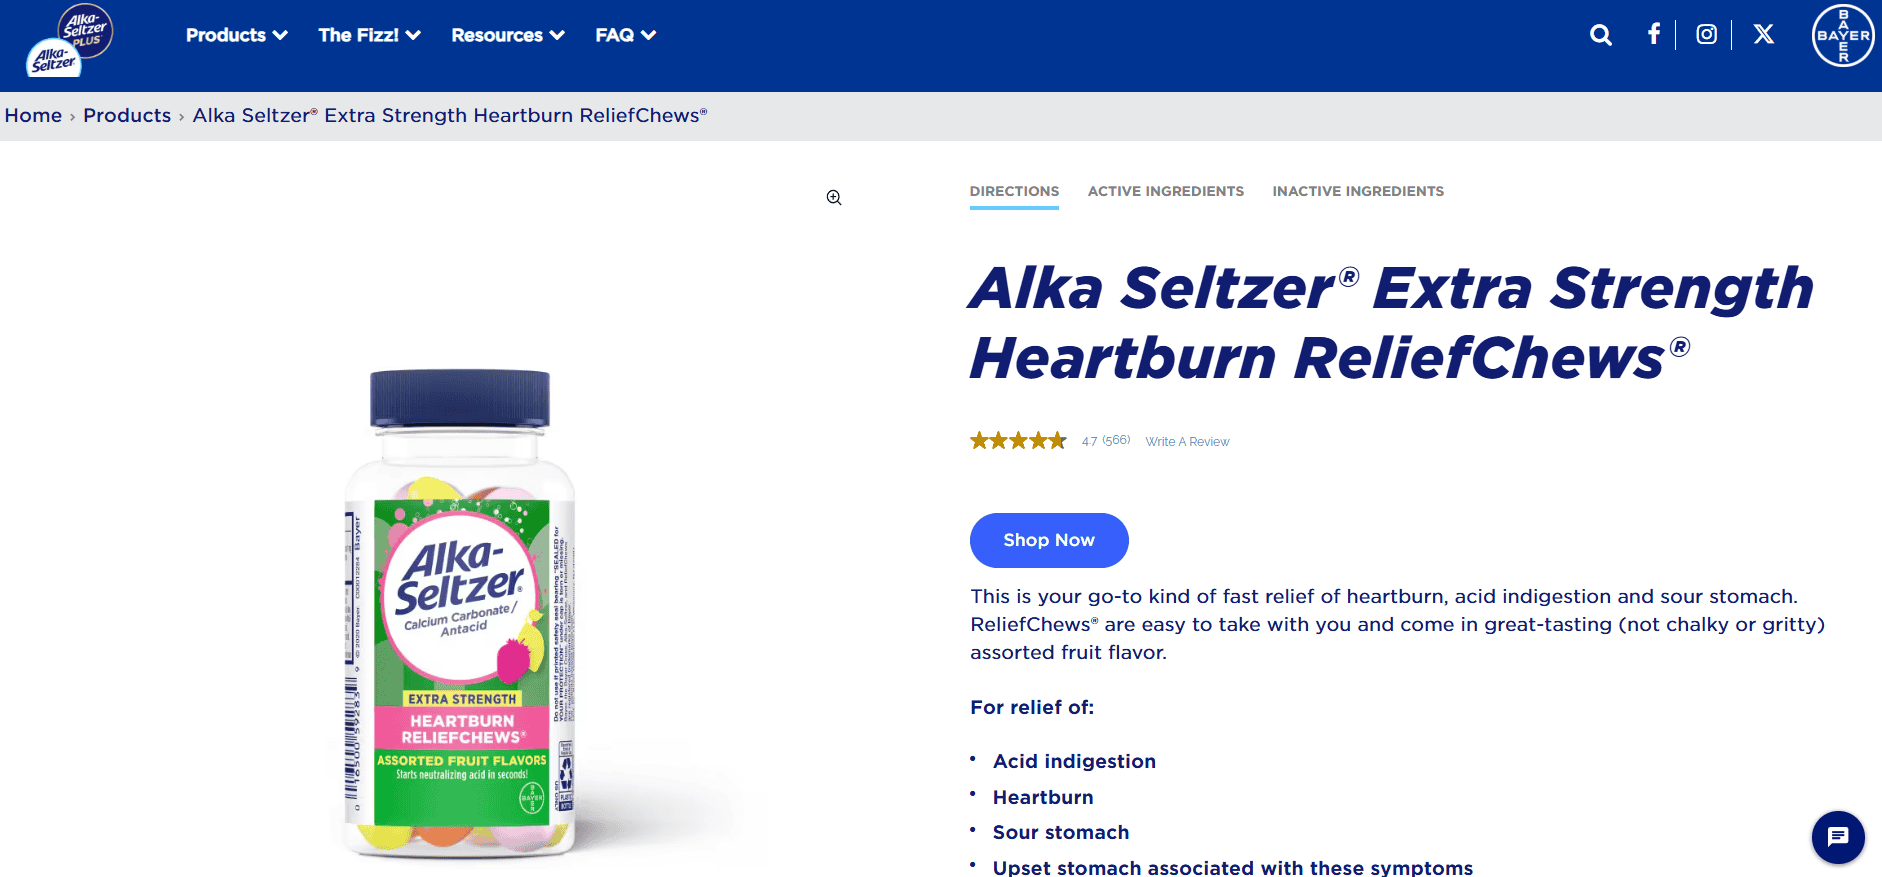Visit the Facebook page icon

1654,34
